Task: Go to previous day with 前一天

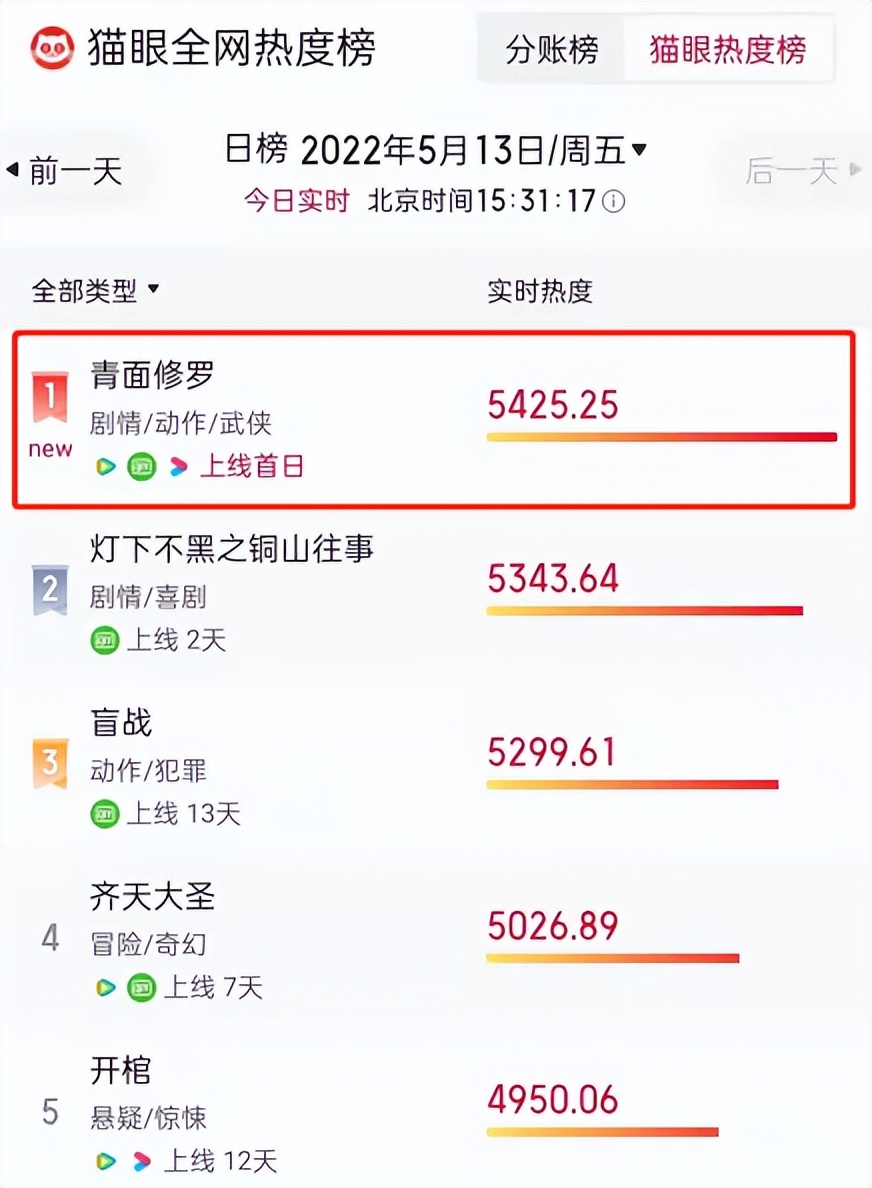Action: point(65,171)
